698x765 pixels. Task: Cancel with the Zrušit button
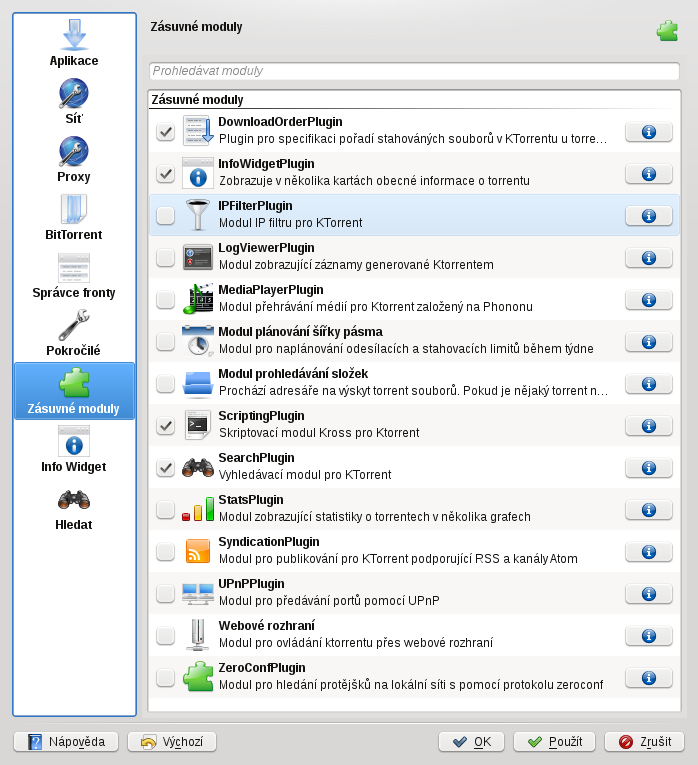[644, 742]
